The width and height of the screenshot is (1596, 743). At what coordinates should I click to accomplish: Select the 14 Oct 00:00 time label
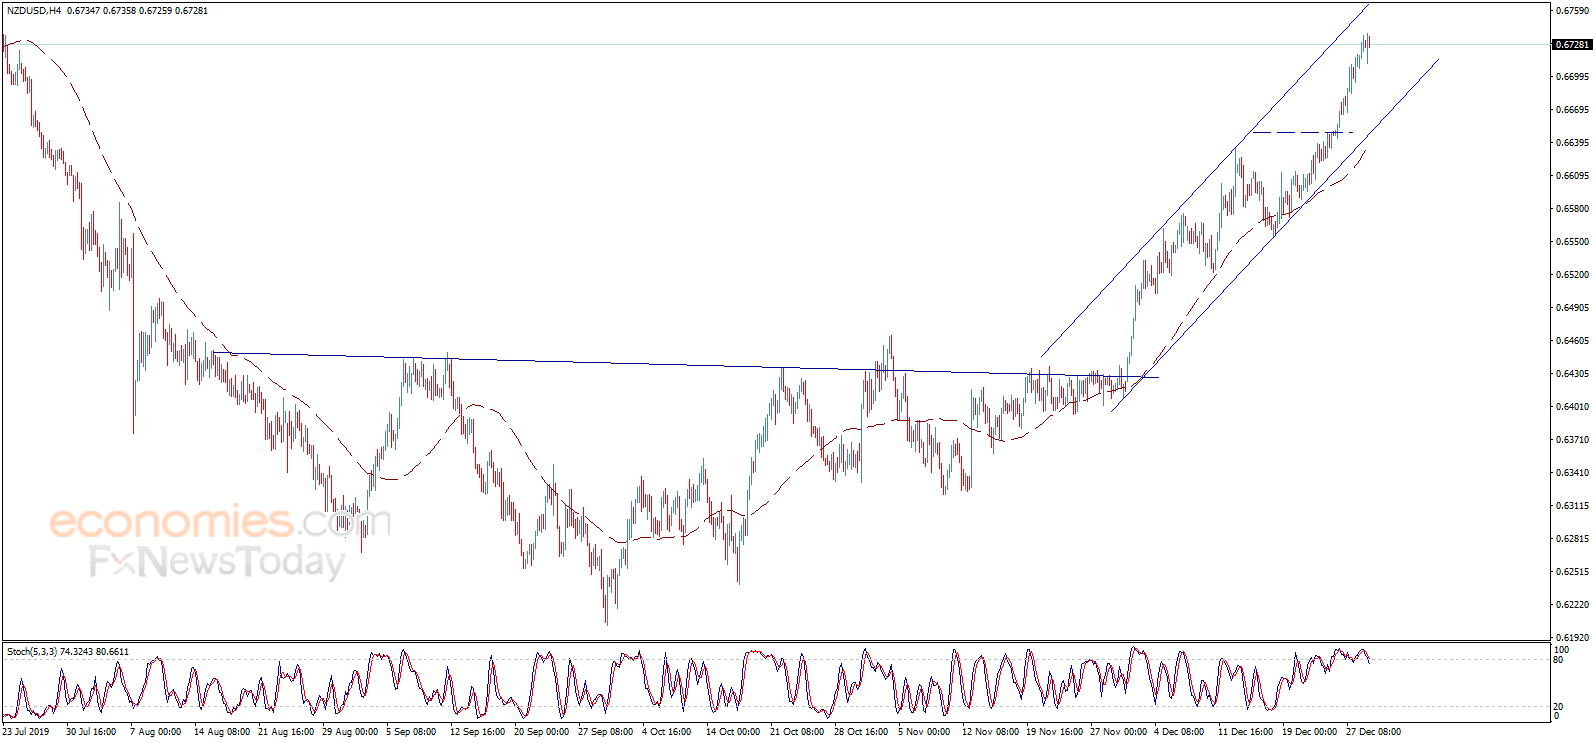[x=733, y=732]
